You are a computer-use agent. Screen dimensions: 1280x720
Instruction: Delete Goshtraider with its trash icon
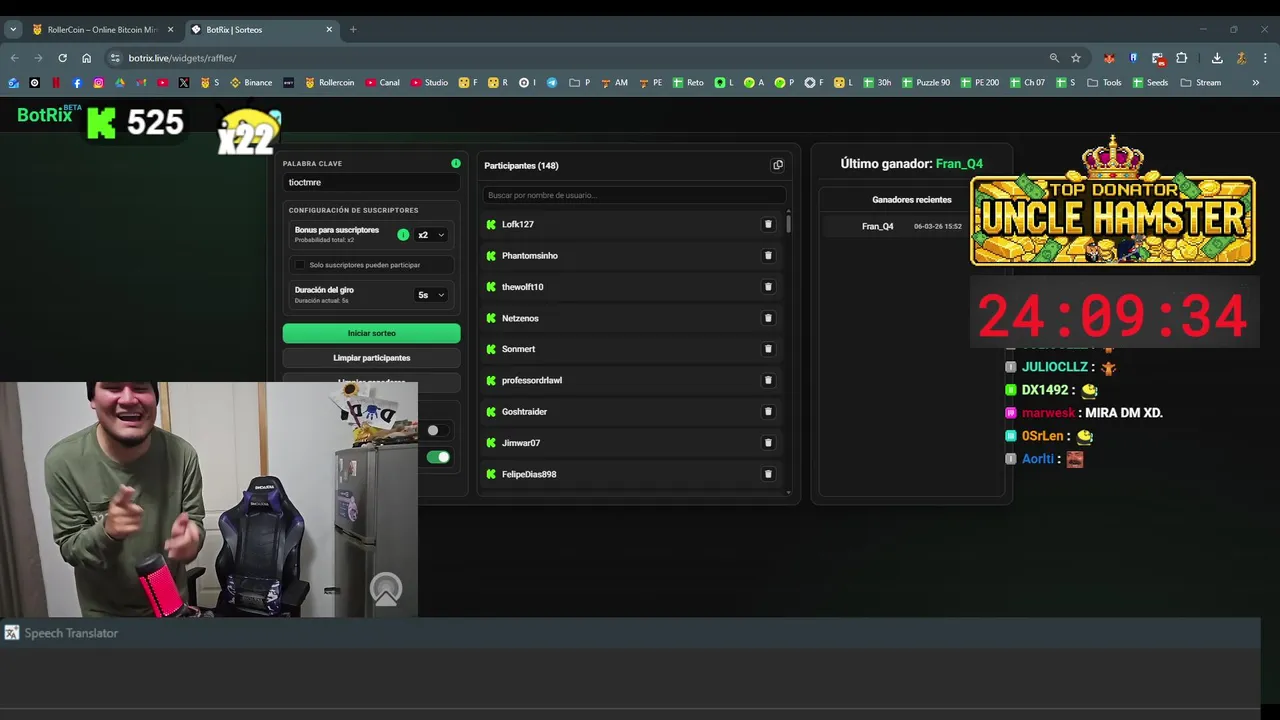(x=768, y=411)
